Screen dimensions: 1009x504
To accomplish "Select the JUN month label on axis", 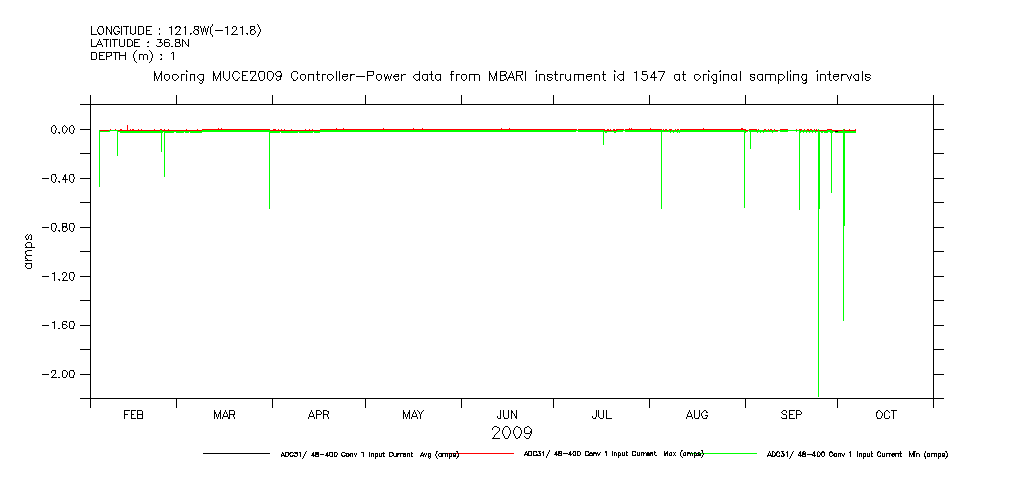I will click(507, 414).
